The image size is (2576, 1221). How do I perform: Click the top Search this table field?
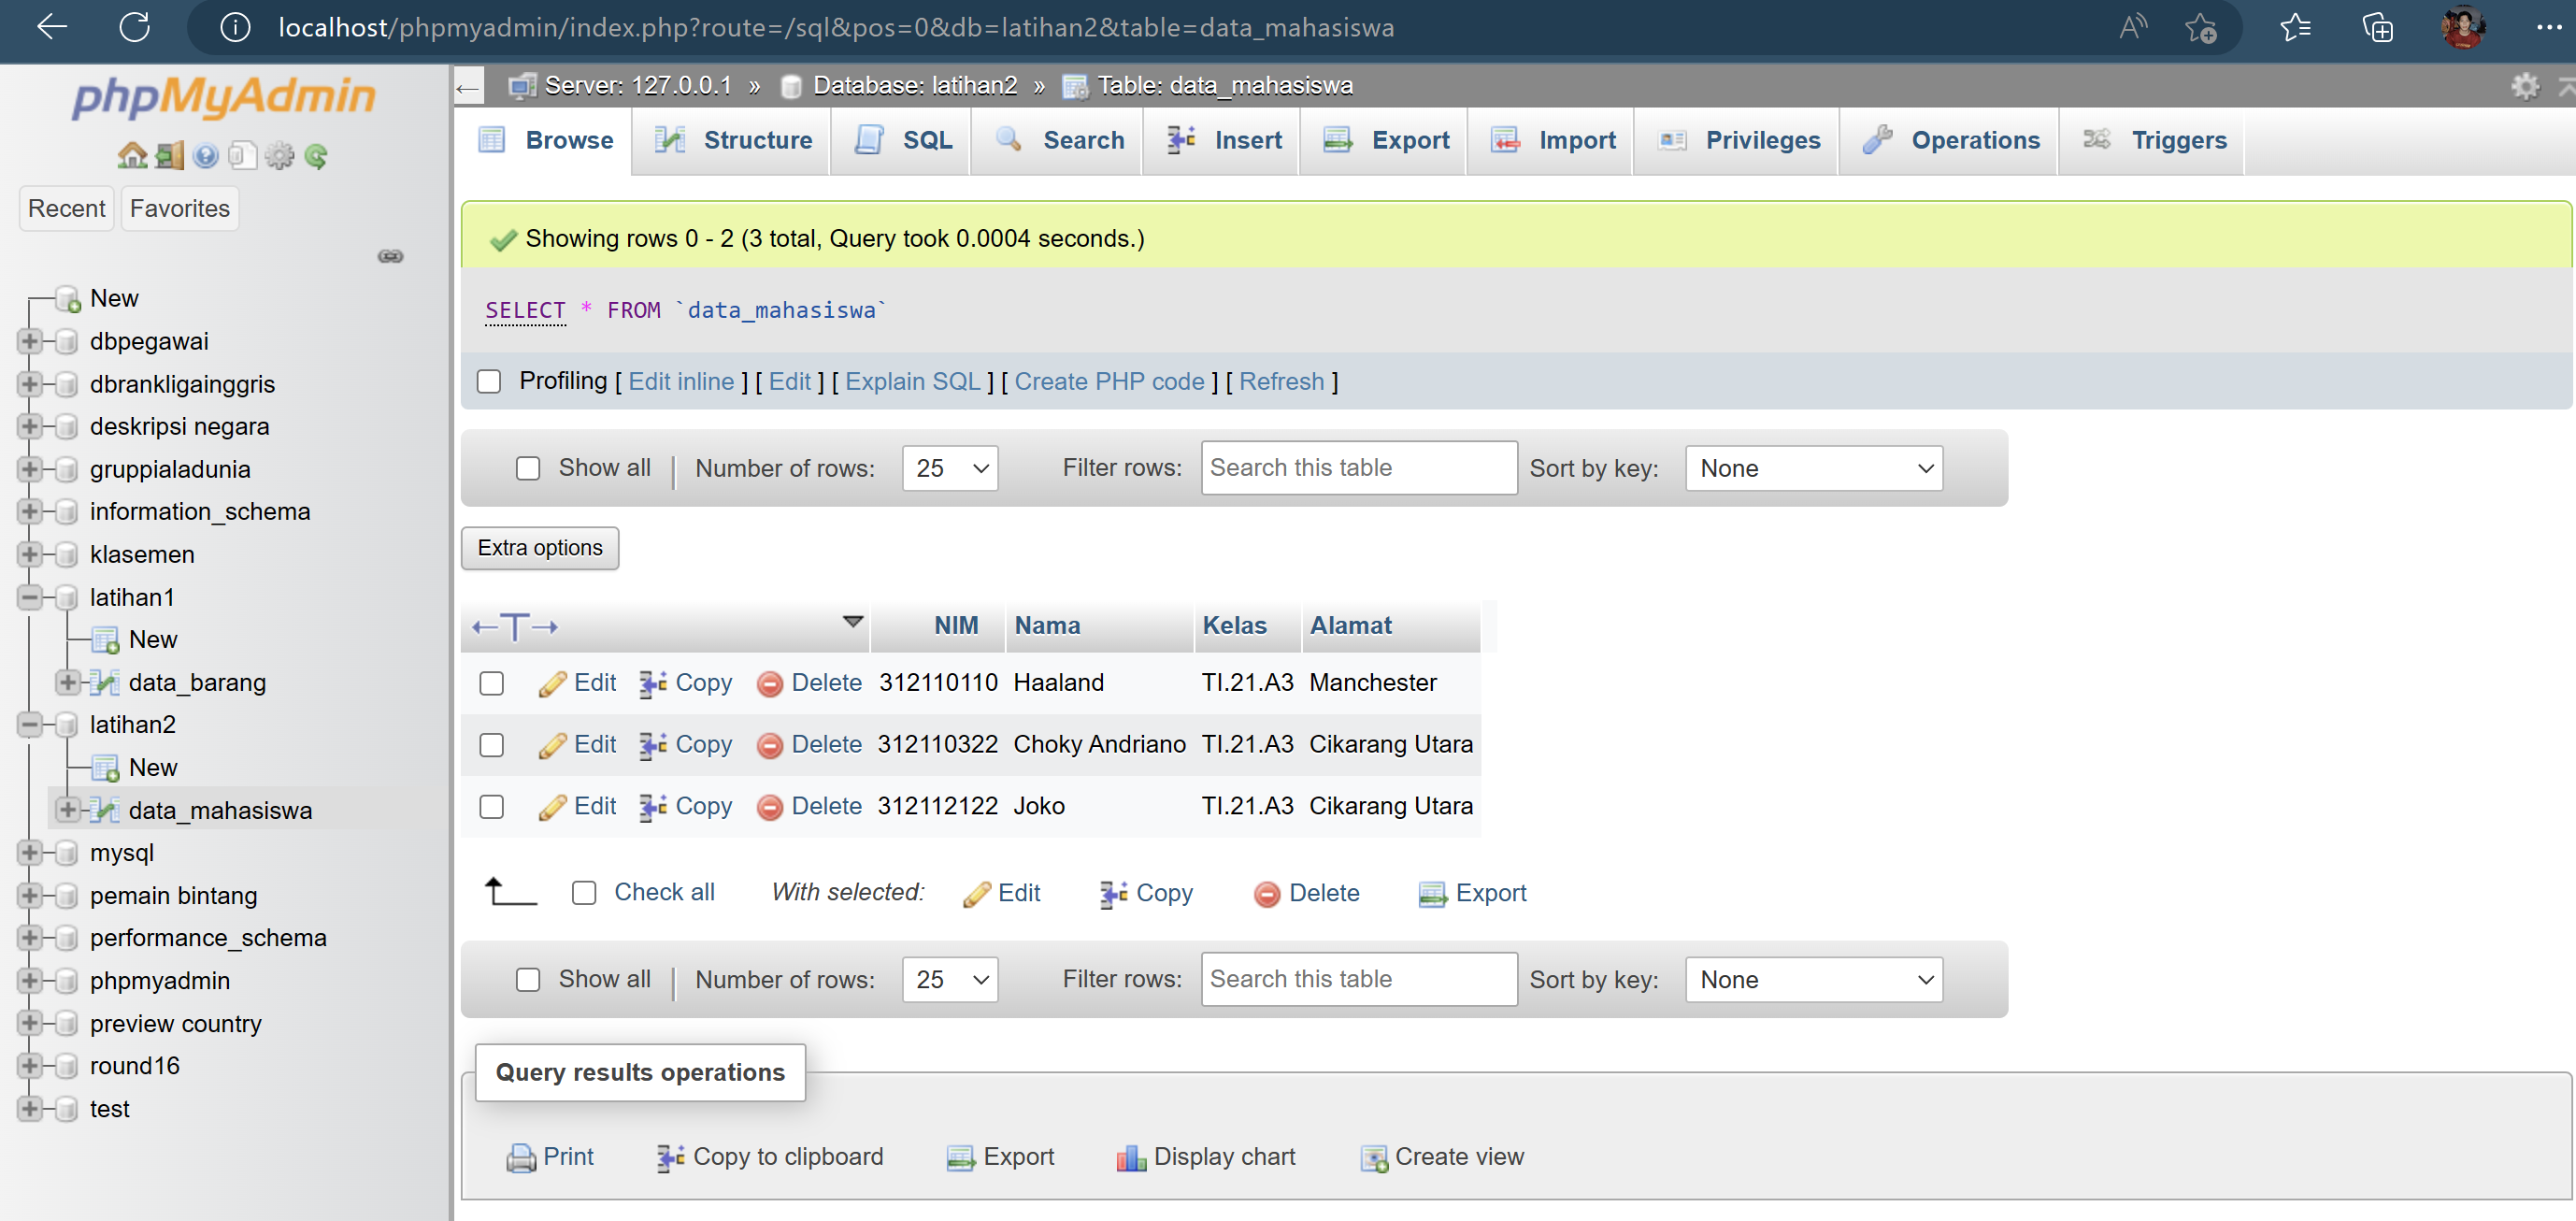pyautogui.click(x=1358, y=468)
